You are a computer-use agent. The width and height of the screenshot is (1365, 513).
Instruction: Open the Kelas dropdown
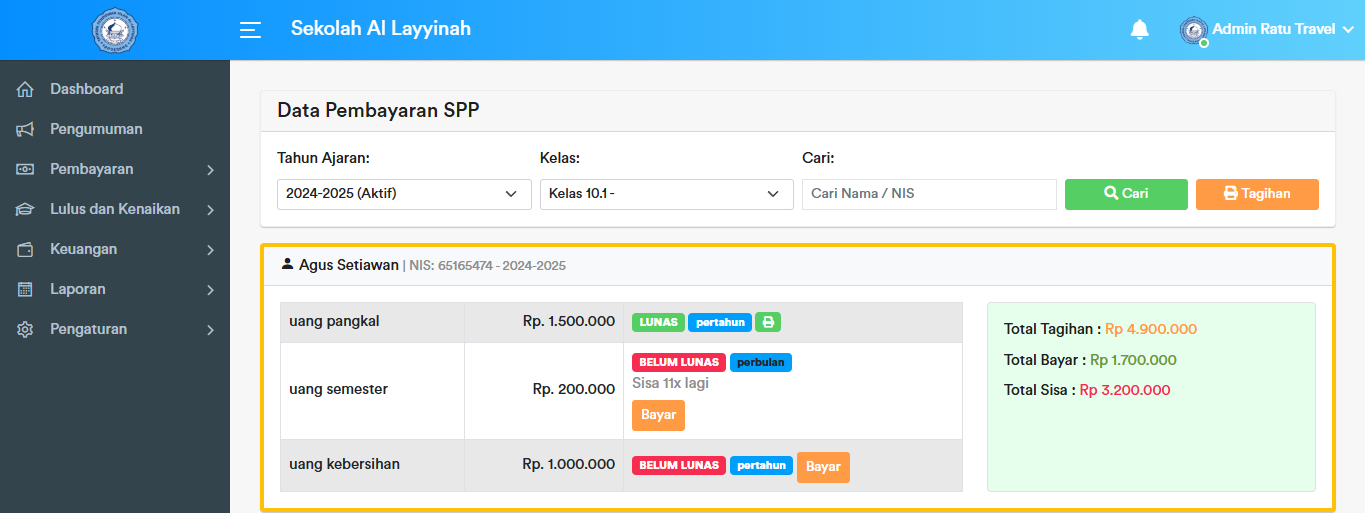pyautogui.click(x=666, y=194)
